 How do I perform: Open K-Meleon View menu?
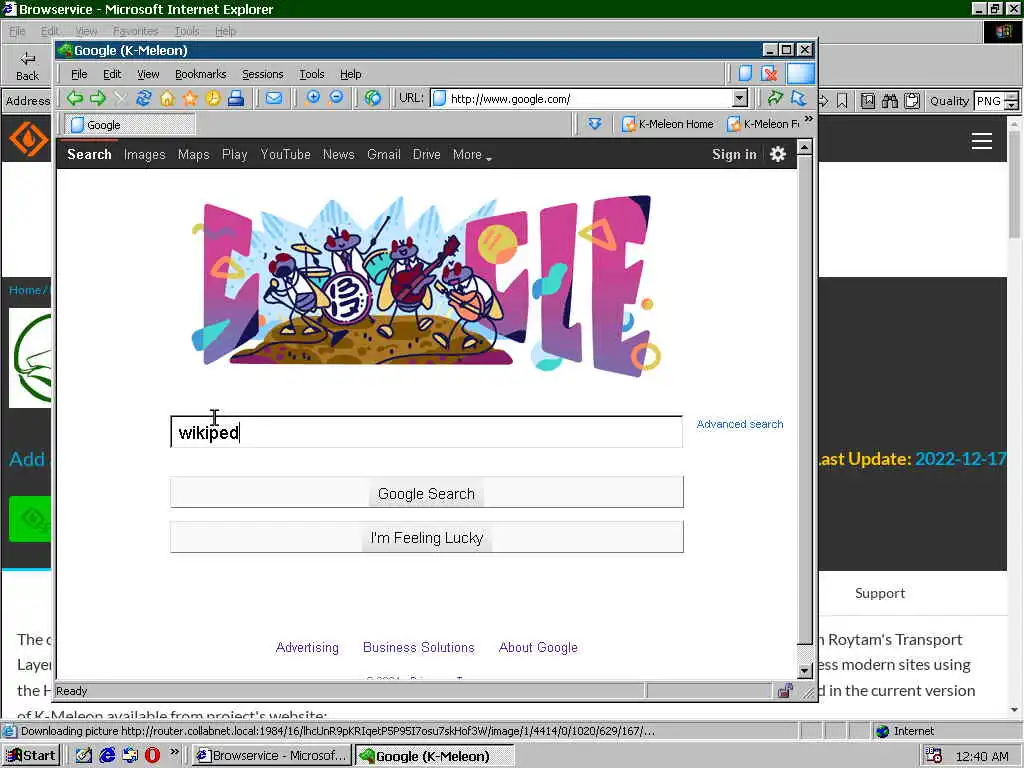pyautogui.click(x=148, y=74)
